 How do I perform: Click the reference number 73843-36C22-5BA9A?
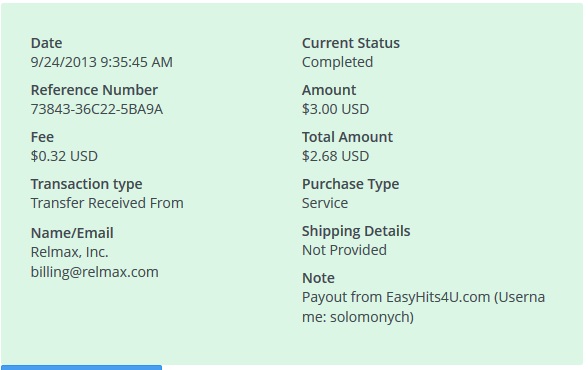[97, 109]
